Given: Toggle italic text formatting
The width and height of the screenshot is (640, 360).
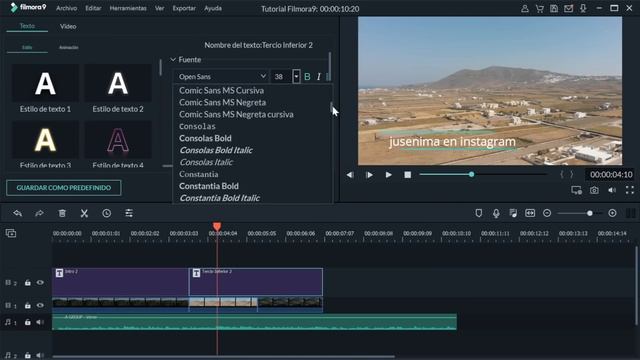Looking at the screenshot, I should tap(319, 76).
